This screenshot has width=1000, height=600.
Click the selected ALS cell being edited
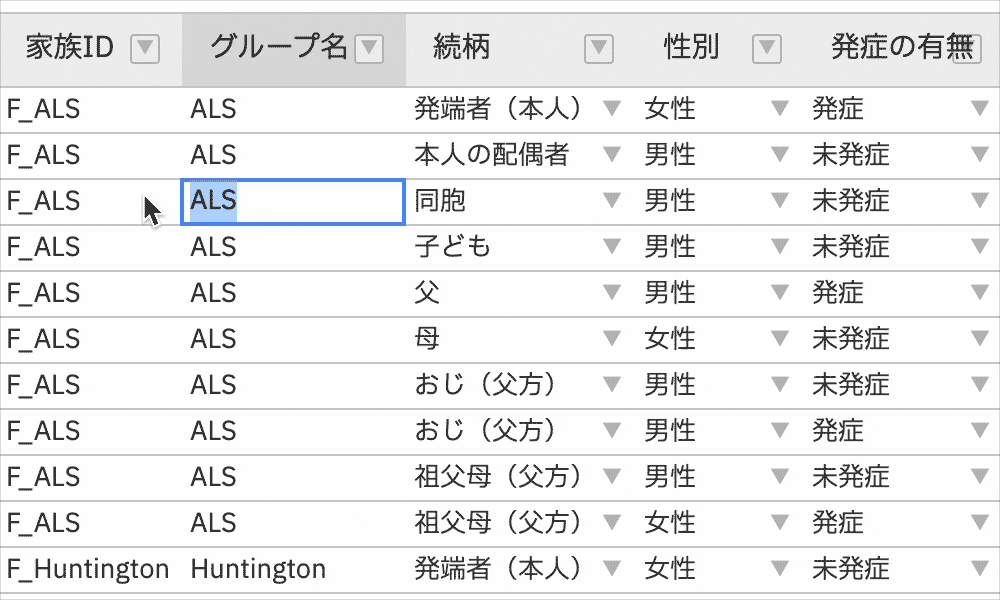click(x=292, y=201)
